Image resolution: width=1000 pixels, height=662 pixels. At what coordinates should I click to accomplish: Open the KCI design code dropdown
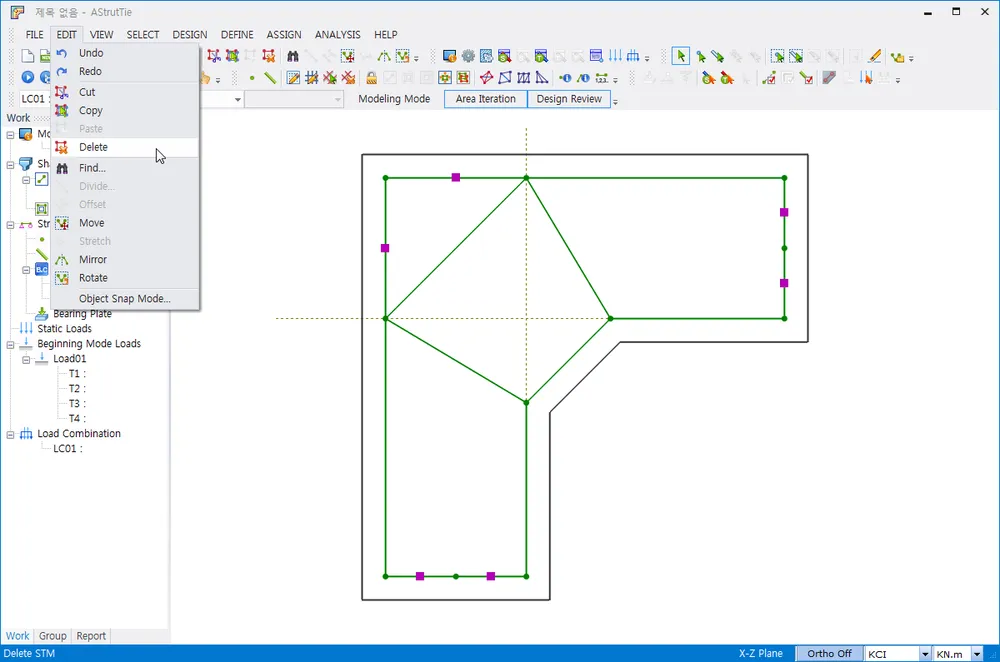click(925, 654)
